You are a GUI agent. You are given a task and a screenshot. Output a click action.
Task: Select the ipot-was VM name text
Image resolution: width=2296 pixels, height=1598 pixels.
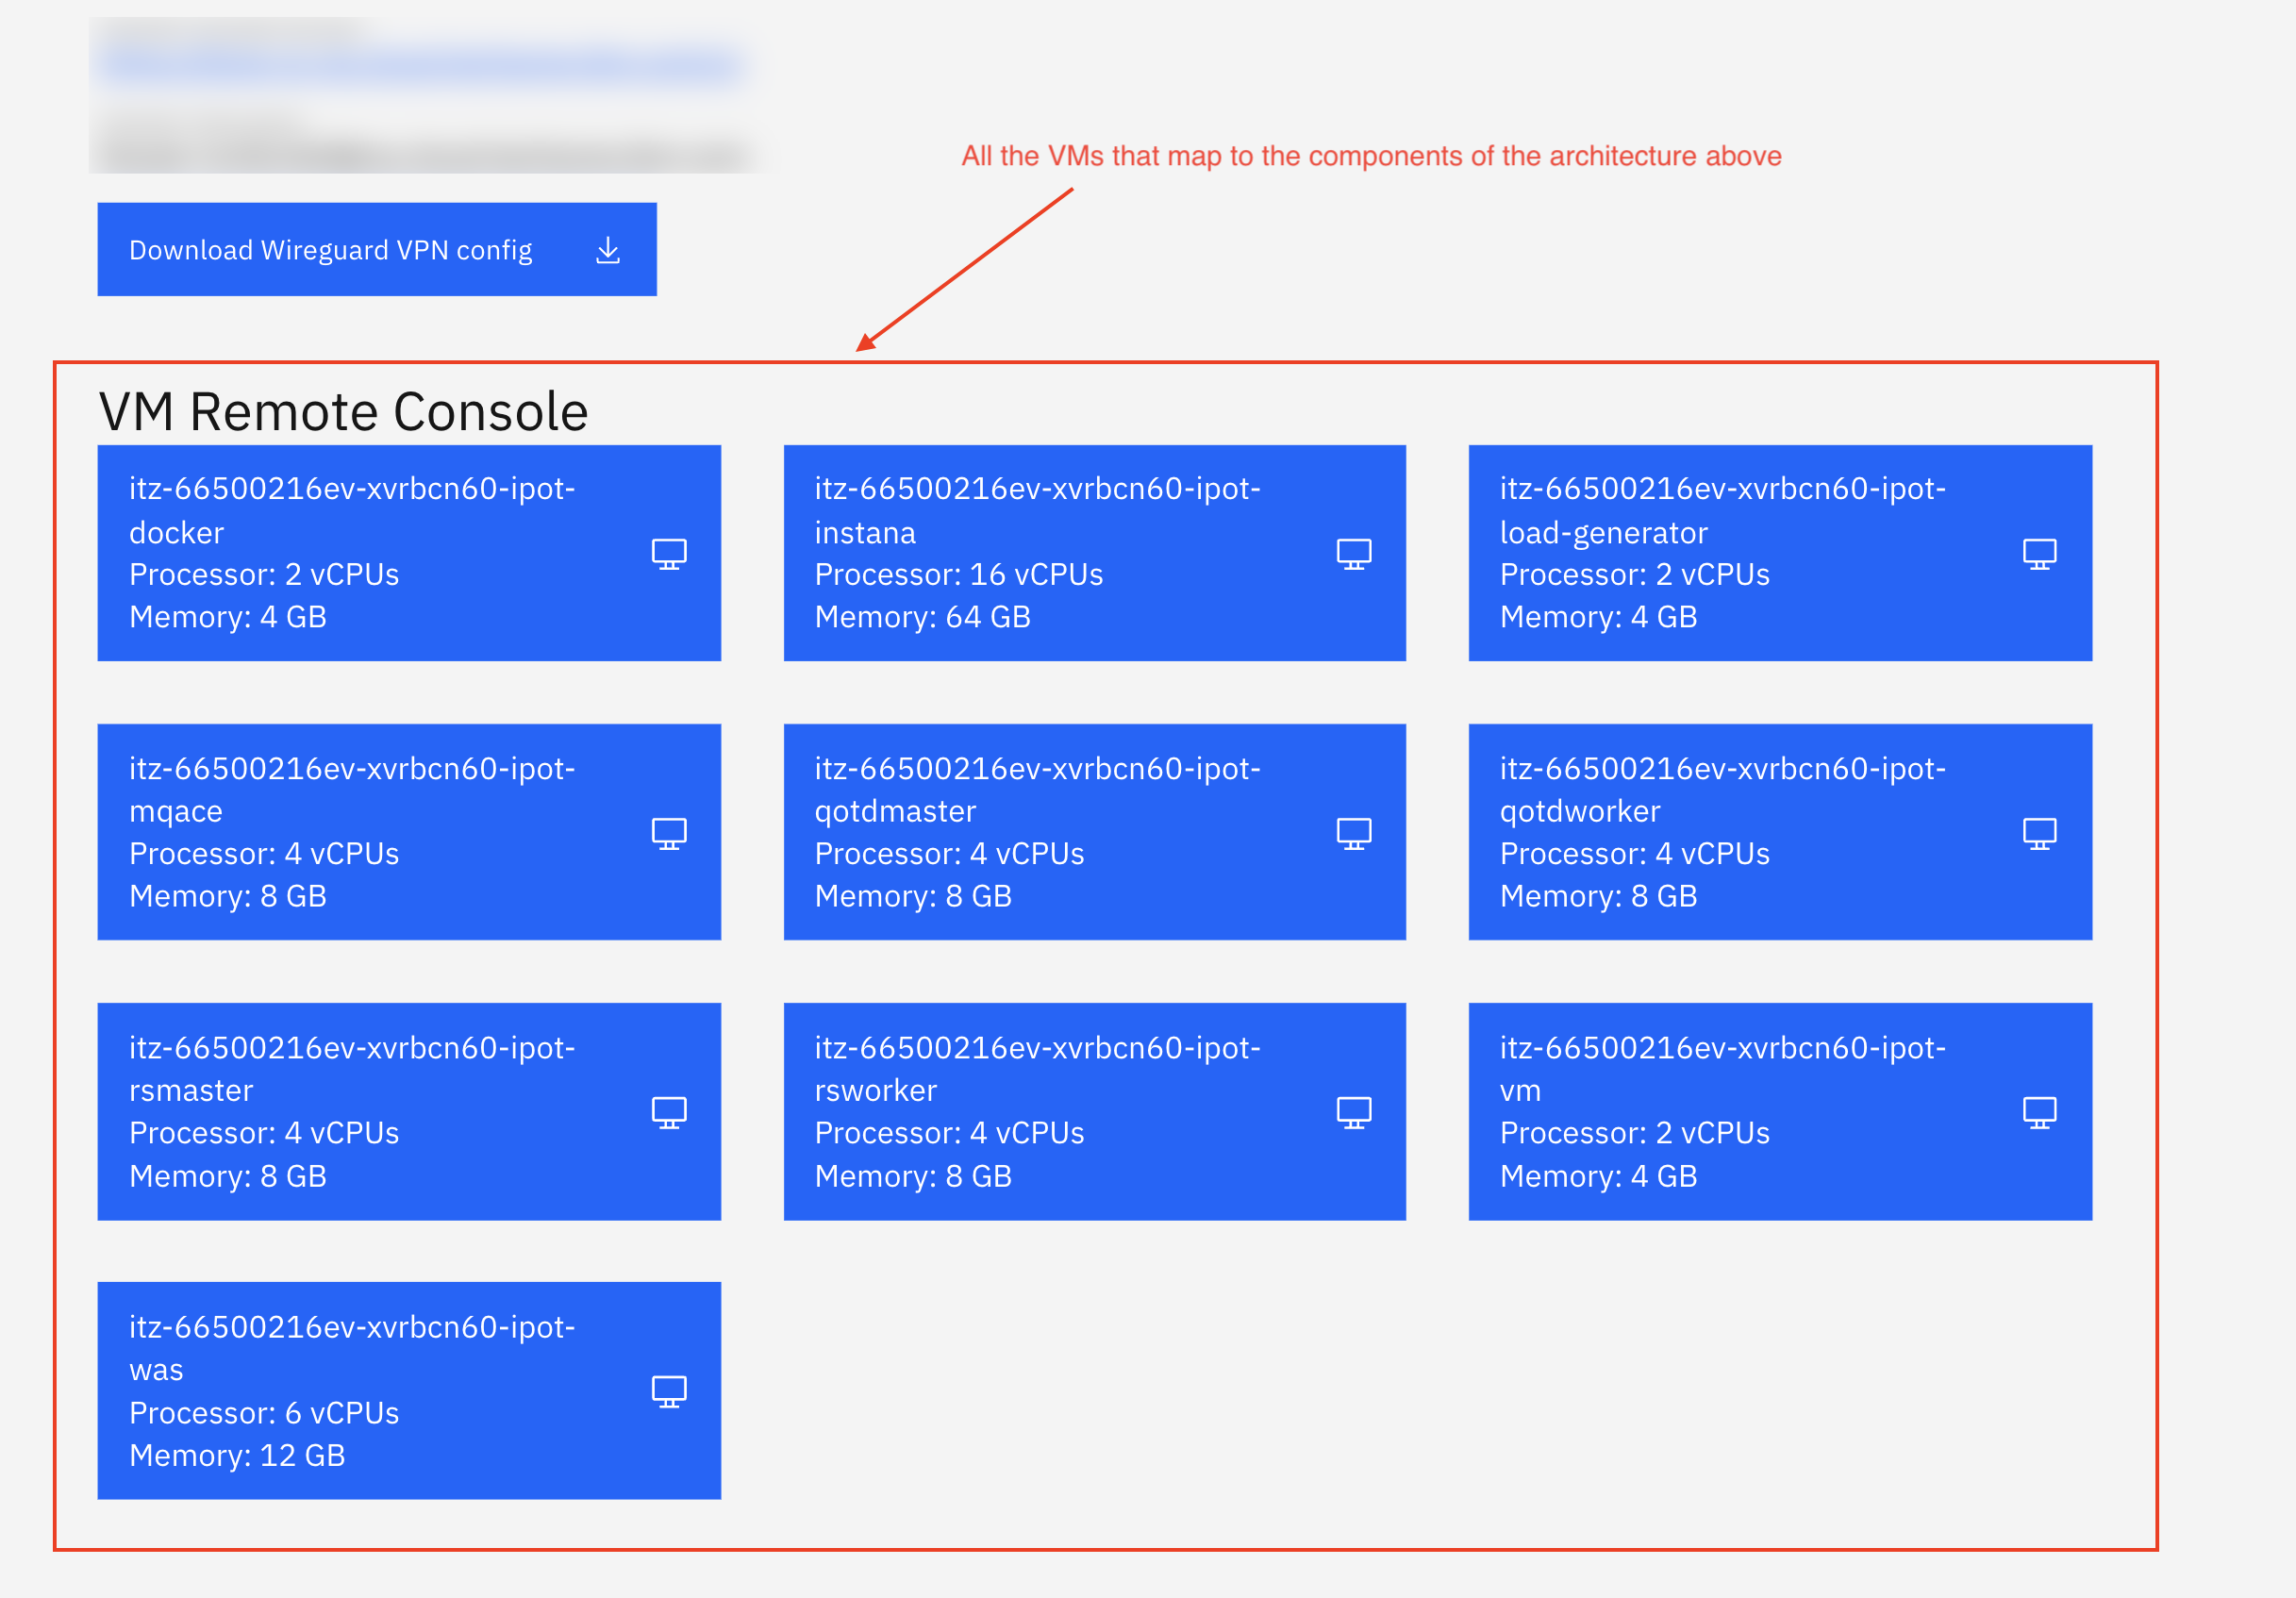click(x=352, y=1347)
